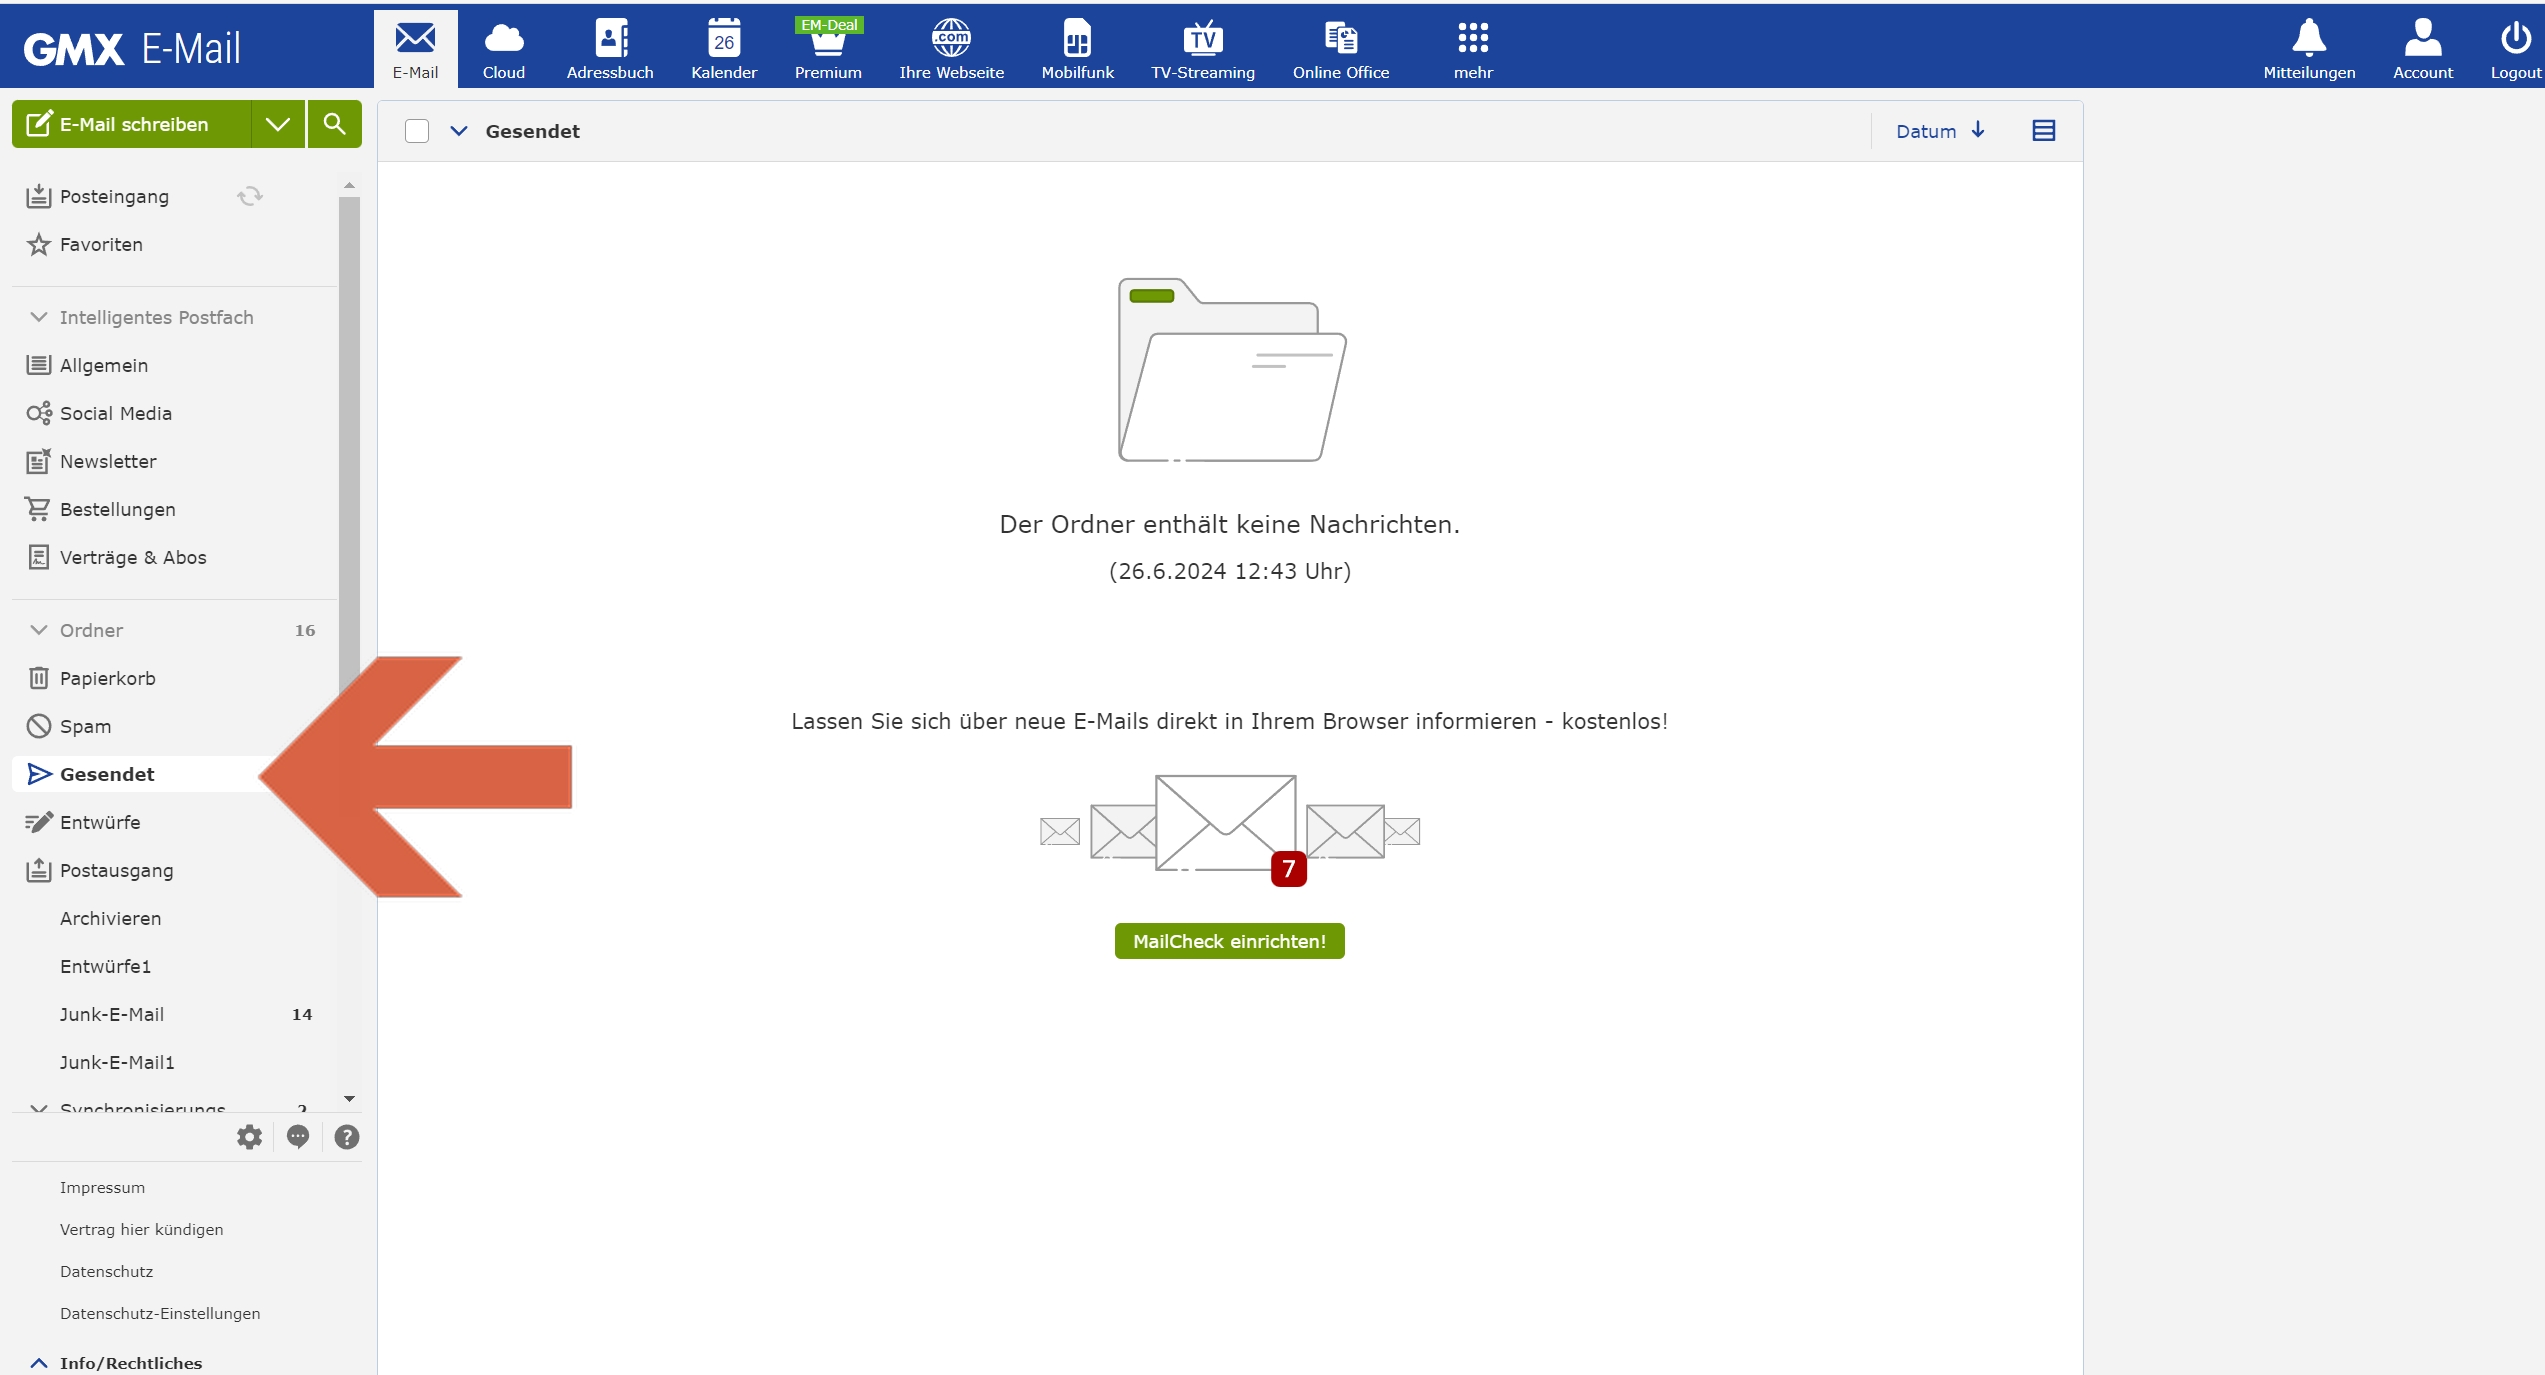Toggle the select-all messages checkbox
This screenshot has width=2545, height=1375.
click(x=417, y=131)
